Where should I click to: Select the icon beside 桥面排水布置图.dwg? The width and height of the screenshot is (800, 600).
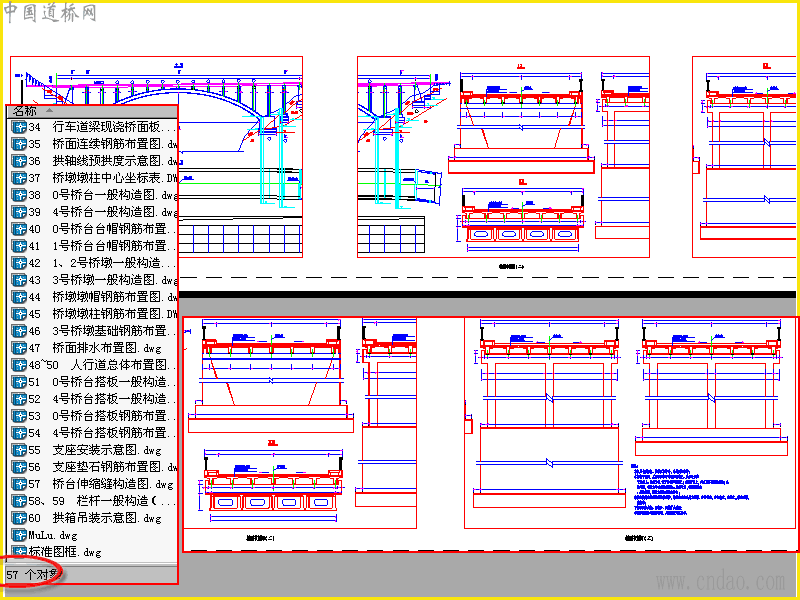pyautogui.click(x=19, y=348)
